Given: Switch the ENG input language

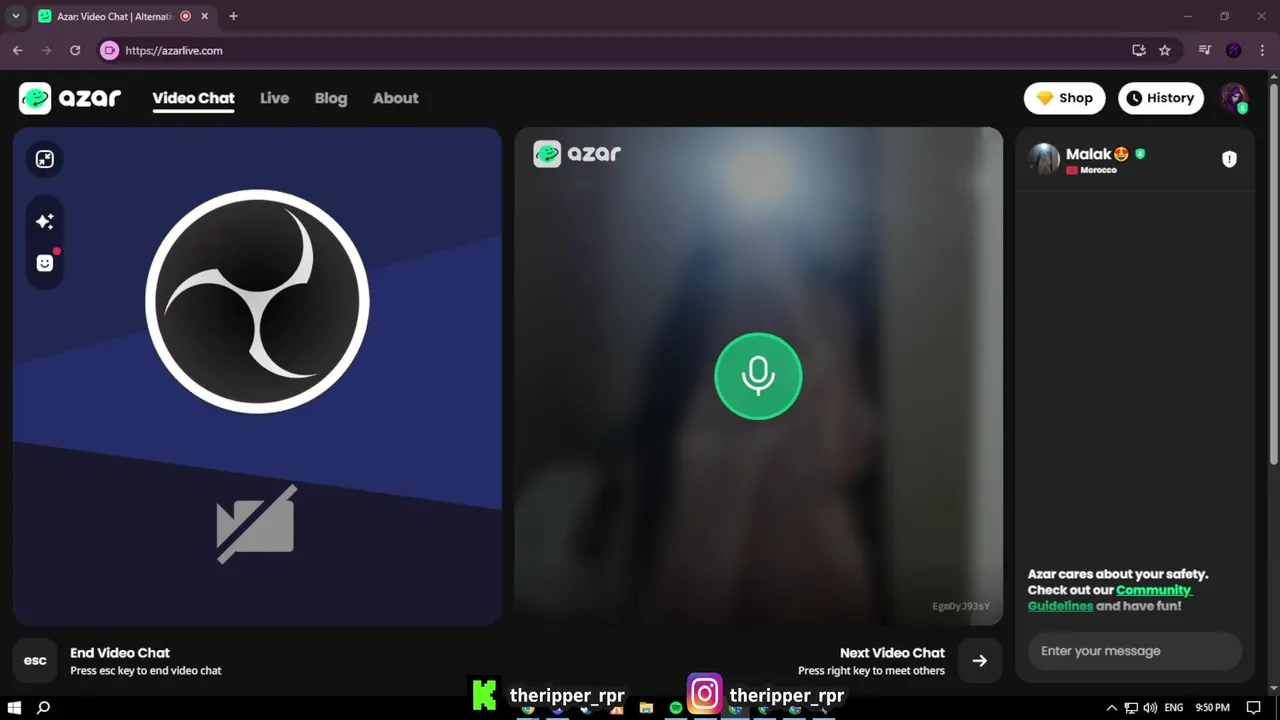Looking at the screenshot, I should 1174,708.
